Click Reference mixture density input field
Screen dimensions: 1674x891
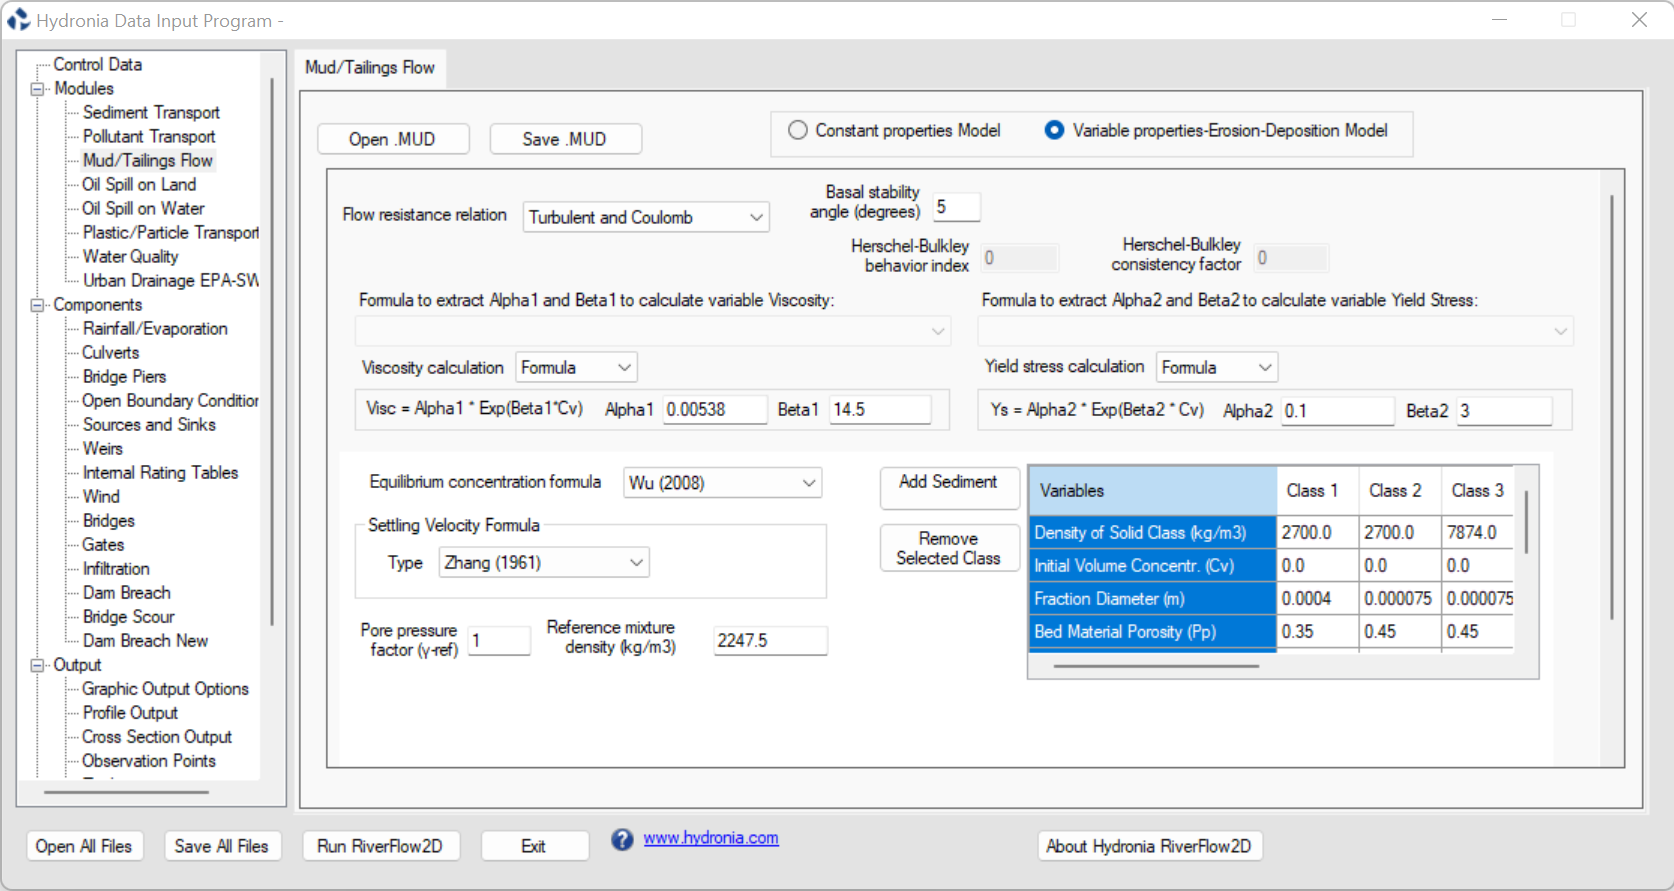tap(770, 640)
